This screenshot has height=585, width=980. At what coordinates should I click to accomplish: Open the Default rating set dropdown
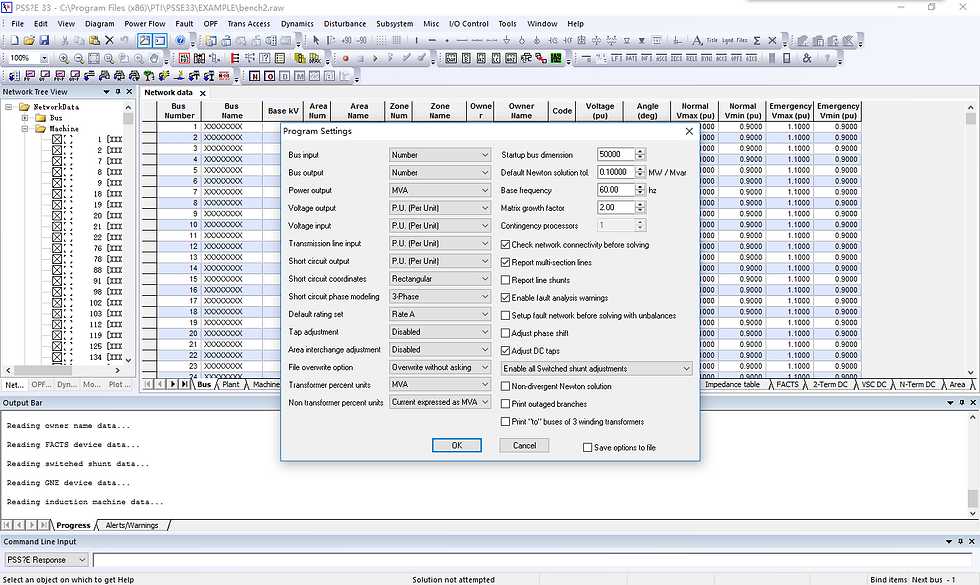click(440, 314)
